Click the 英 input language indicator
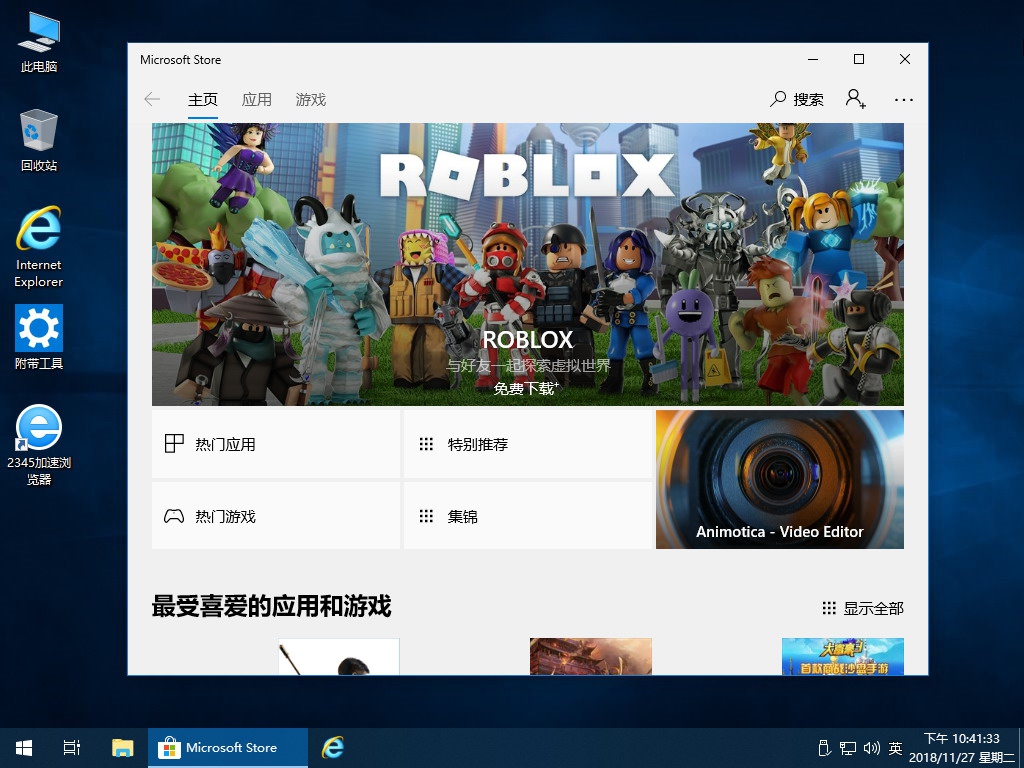Screen dimensions: 1024x768 [895, 748]
